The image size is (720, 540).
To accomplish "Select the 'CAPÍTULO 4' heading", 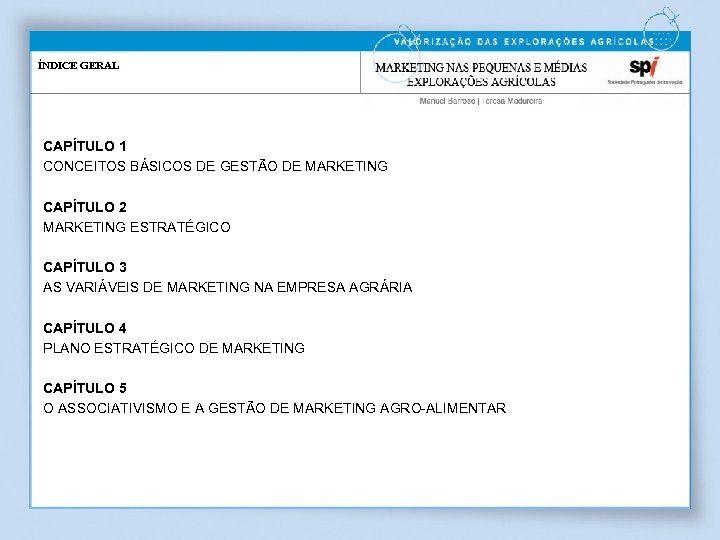I will (85, 328).
